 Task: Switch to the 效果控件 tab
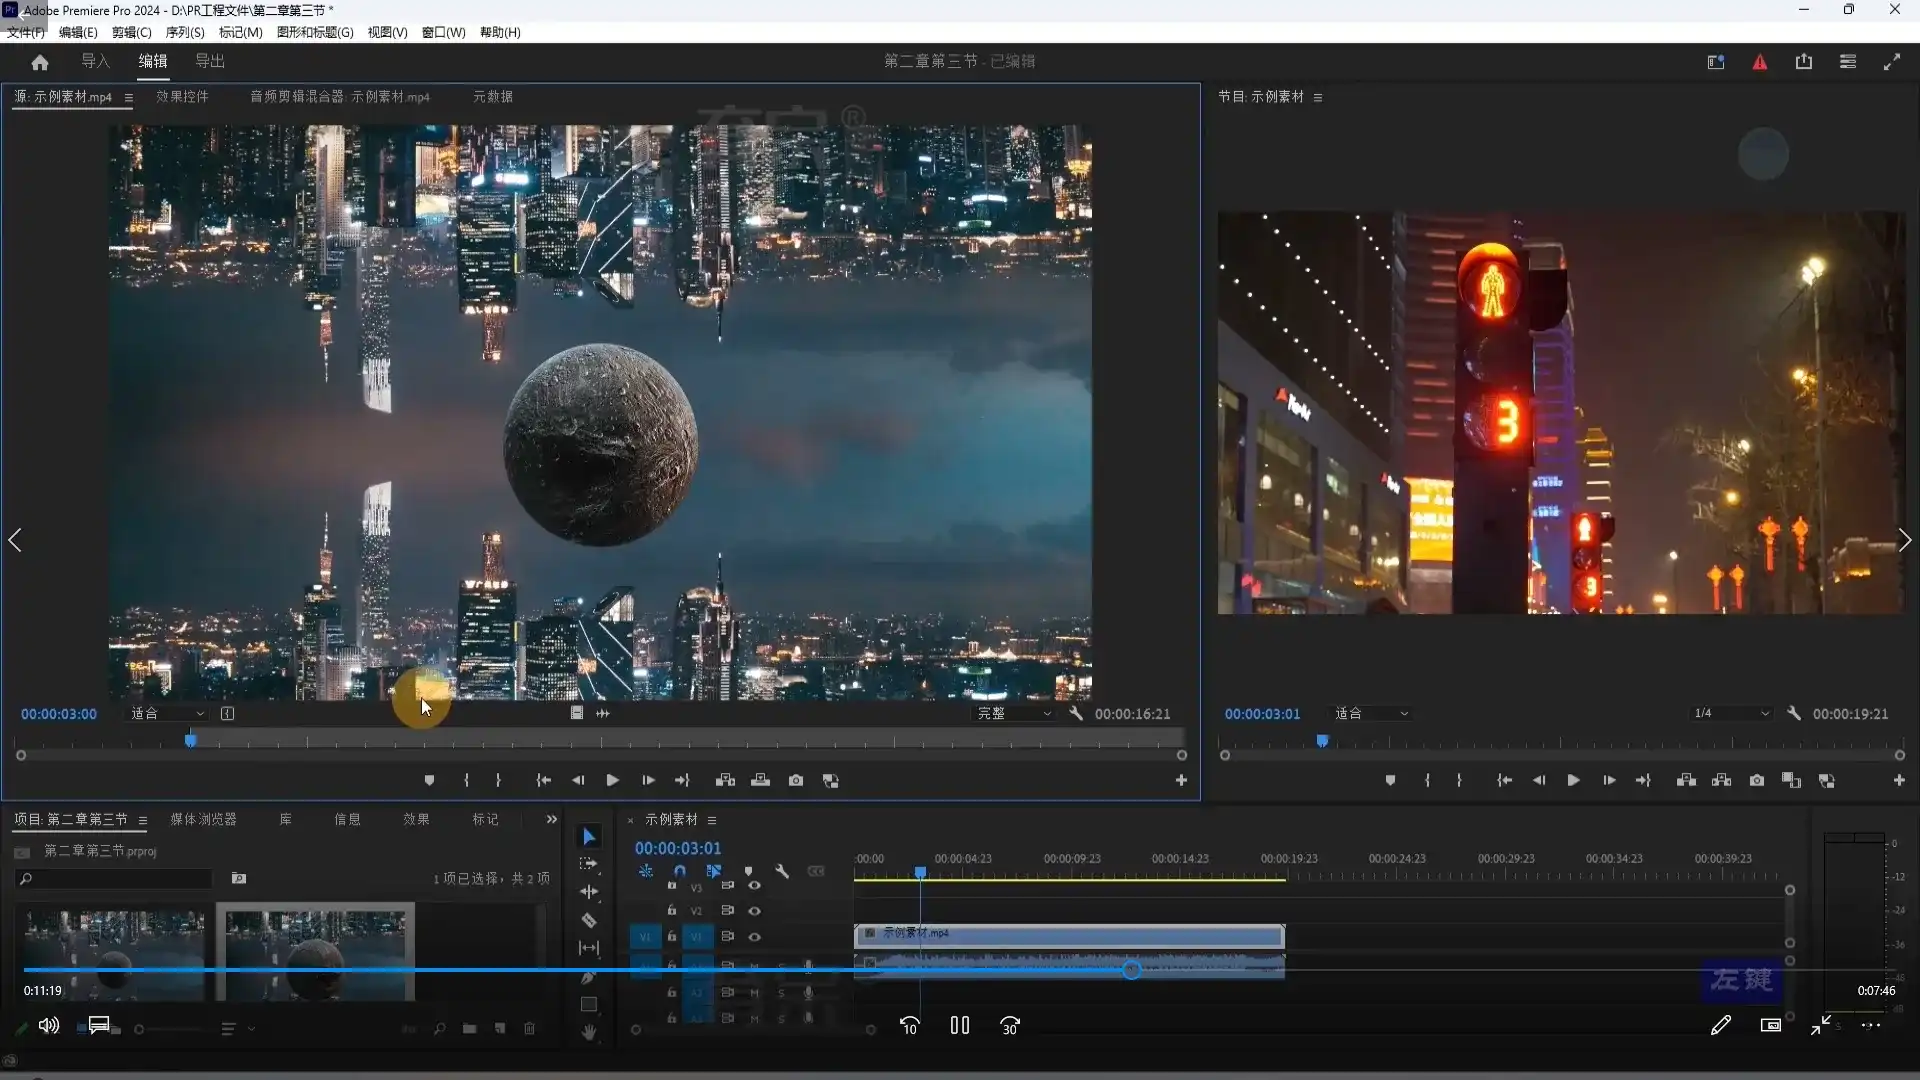click(x=182, y=97)
